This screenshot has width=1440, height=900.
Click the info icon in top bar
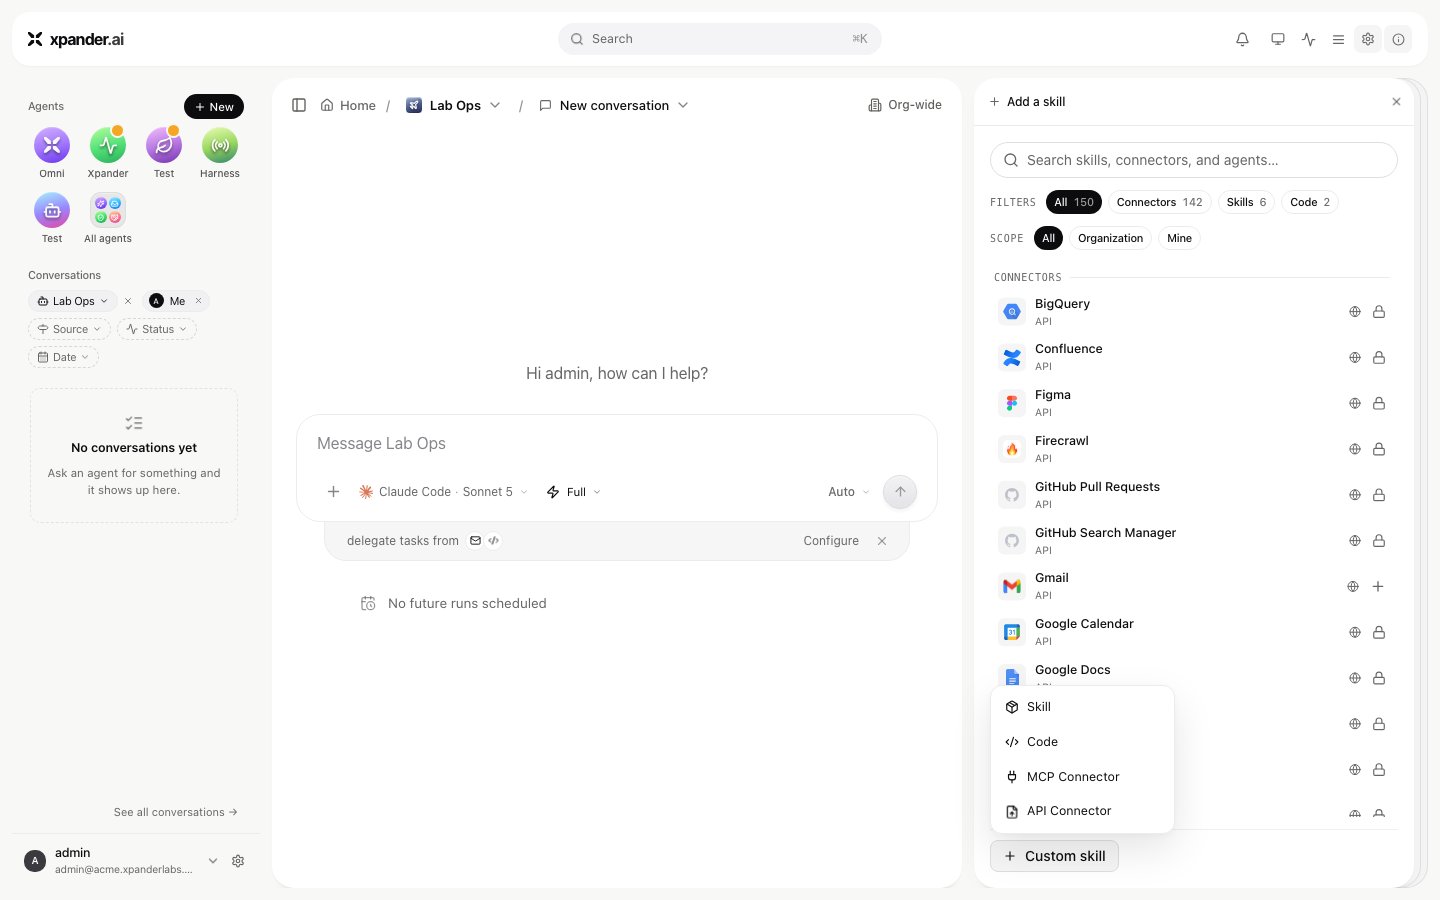[x=1398, y=39]
